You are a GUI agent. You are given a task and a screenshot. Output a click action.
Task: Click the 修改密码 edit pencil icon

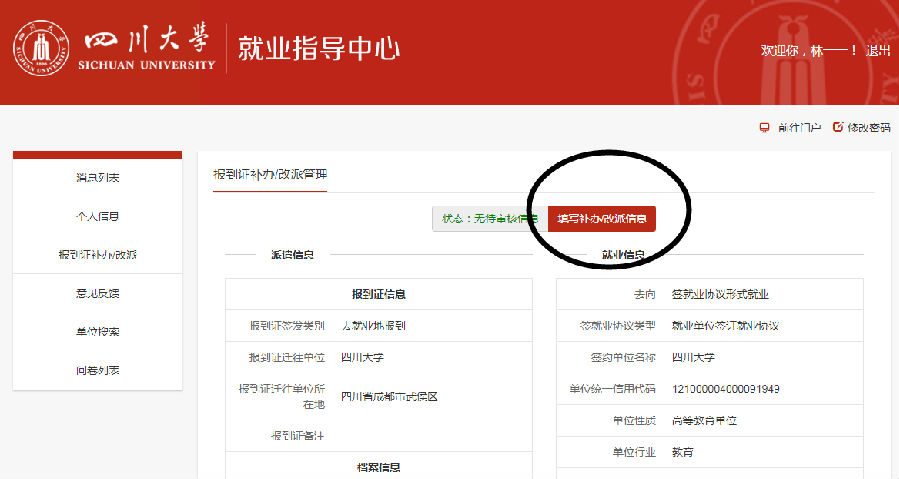[838, 127]
